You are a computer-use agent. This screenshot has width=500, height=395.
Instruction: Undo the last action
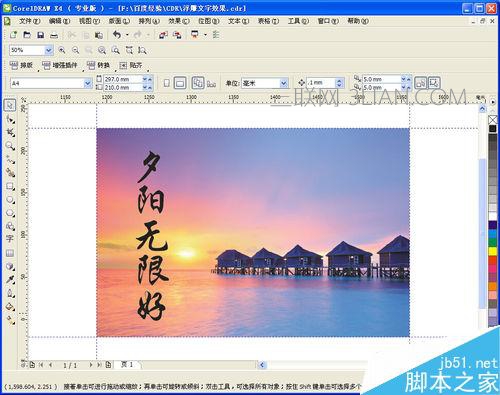pos(117,35)
